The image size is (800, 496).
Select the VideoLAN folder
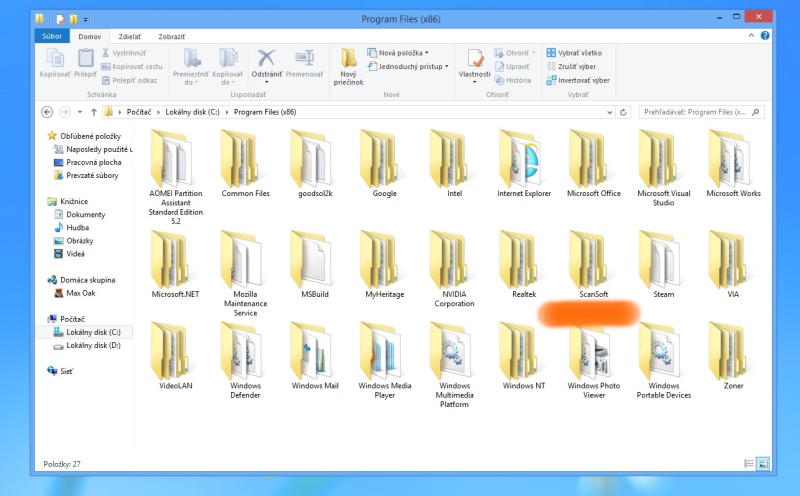point(176,356)
